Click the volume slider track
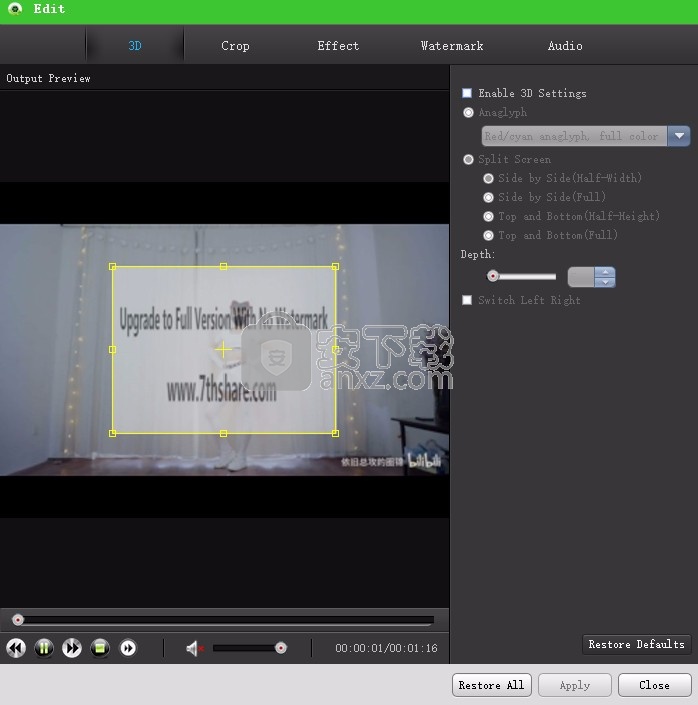This screenshot has width=698, height=705. (245, 648)
